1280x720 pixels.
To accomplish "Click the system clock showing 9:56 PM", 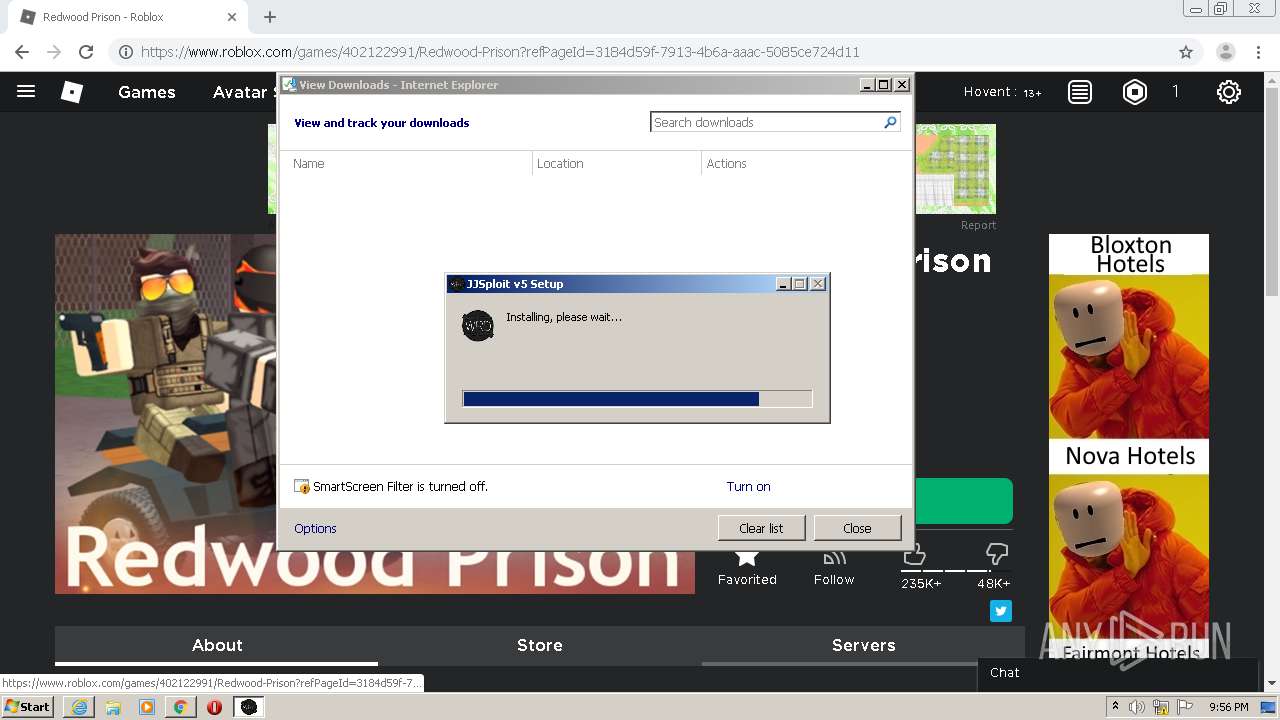I will click(1228, 707).
